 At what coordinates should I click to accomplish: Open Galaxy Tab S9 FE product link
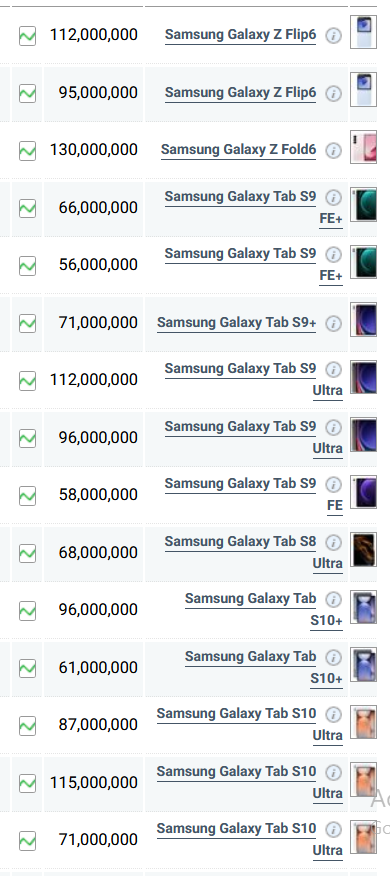[254, 495]
